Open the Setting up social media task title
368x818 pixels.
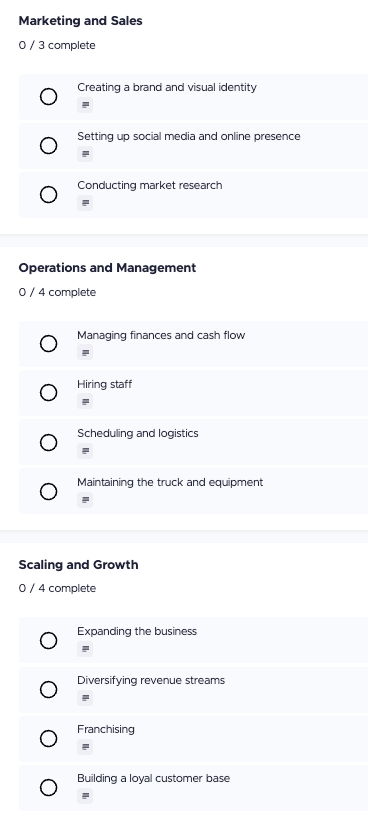[189, 136]
